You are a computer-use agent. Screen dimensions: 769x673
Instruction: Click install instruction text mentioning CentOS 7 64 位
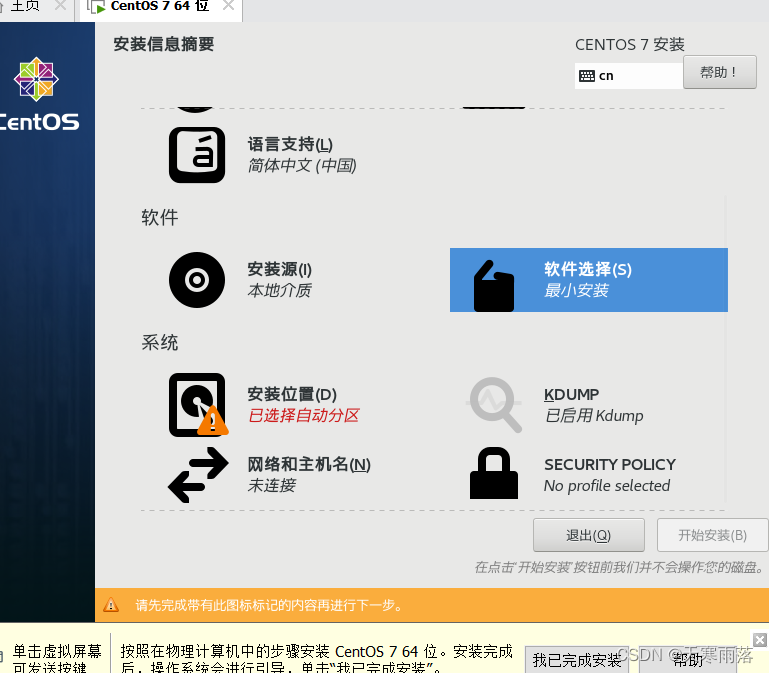coord(316,658)
